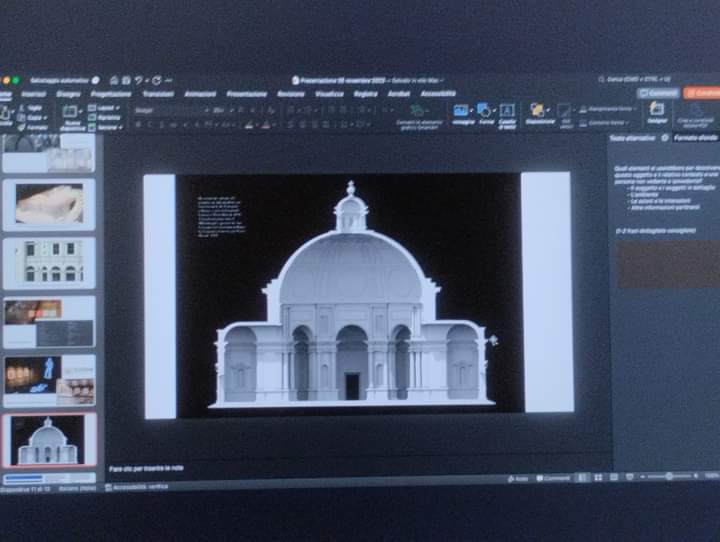Screen dimensions: 720x542
Task: Click the Stili veloci icon
Action: (564, 111)
